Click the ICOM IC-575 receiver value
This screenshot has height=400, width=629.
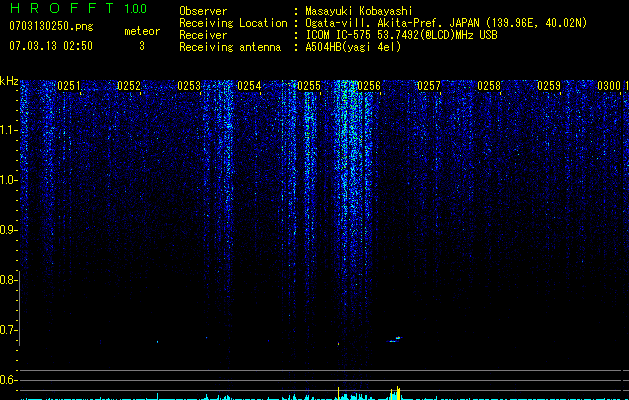click(401, 35)
